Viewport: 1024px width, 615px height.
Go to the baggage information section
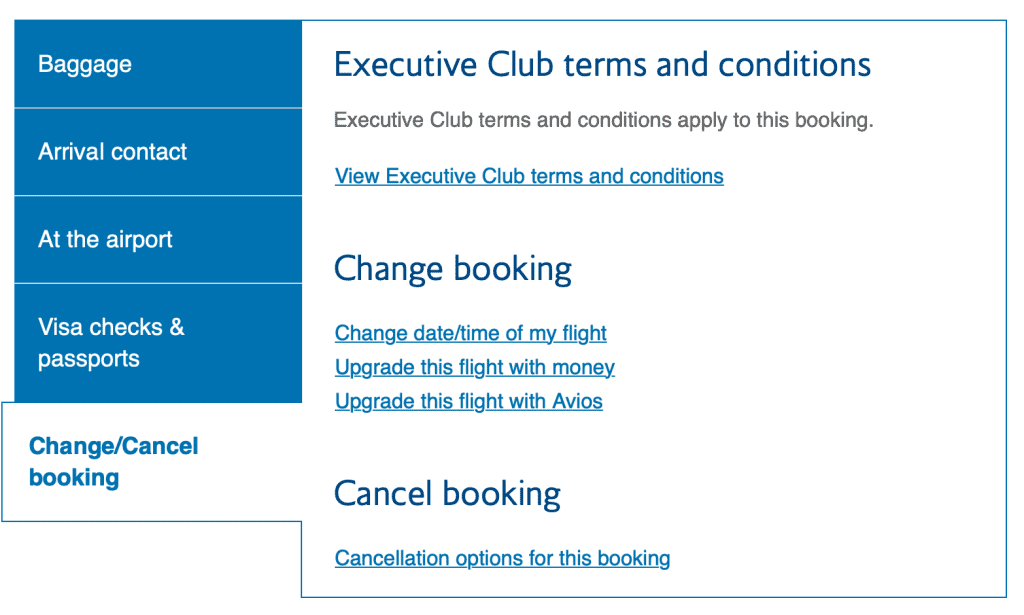tap(158, 64)
